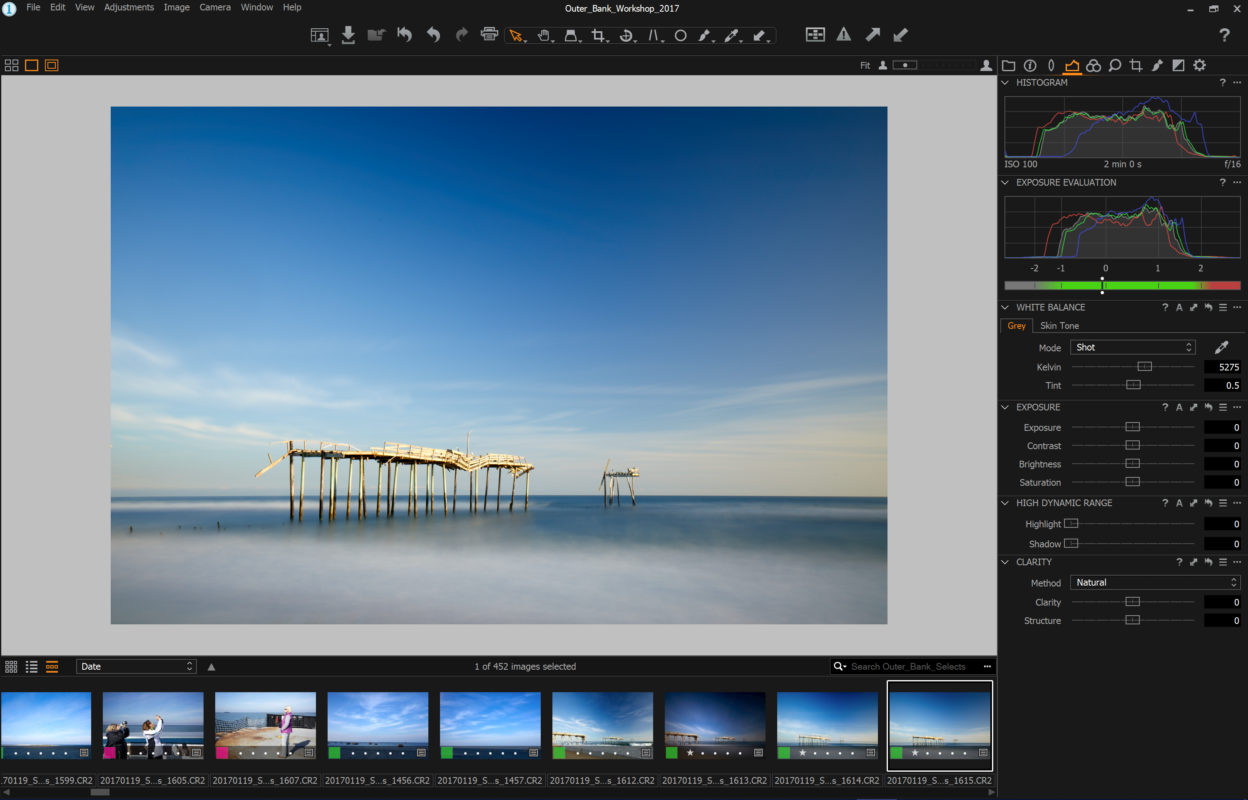Select the Crop tool in the toolbar
Image resolution: width=1248 pixels, height=800 pixels.
click(x=600, y=35)
